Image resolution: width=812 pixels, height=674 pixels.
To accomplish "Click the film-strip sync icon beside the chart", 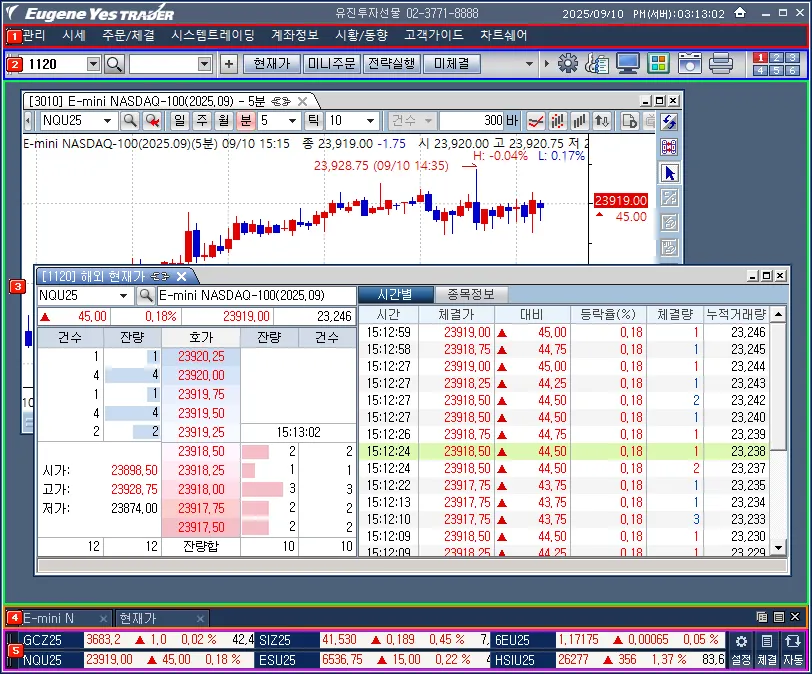I will coord(669,148).
